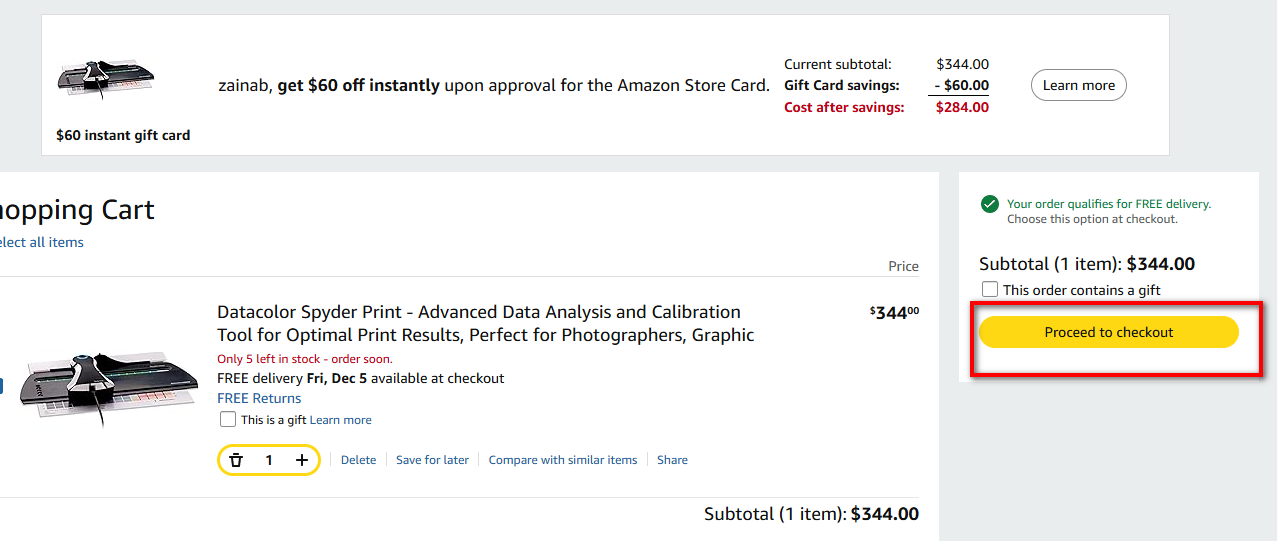Delete the Datacolor Spyder Print item
1278x541 pixels.
click(358, 460)
